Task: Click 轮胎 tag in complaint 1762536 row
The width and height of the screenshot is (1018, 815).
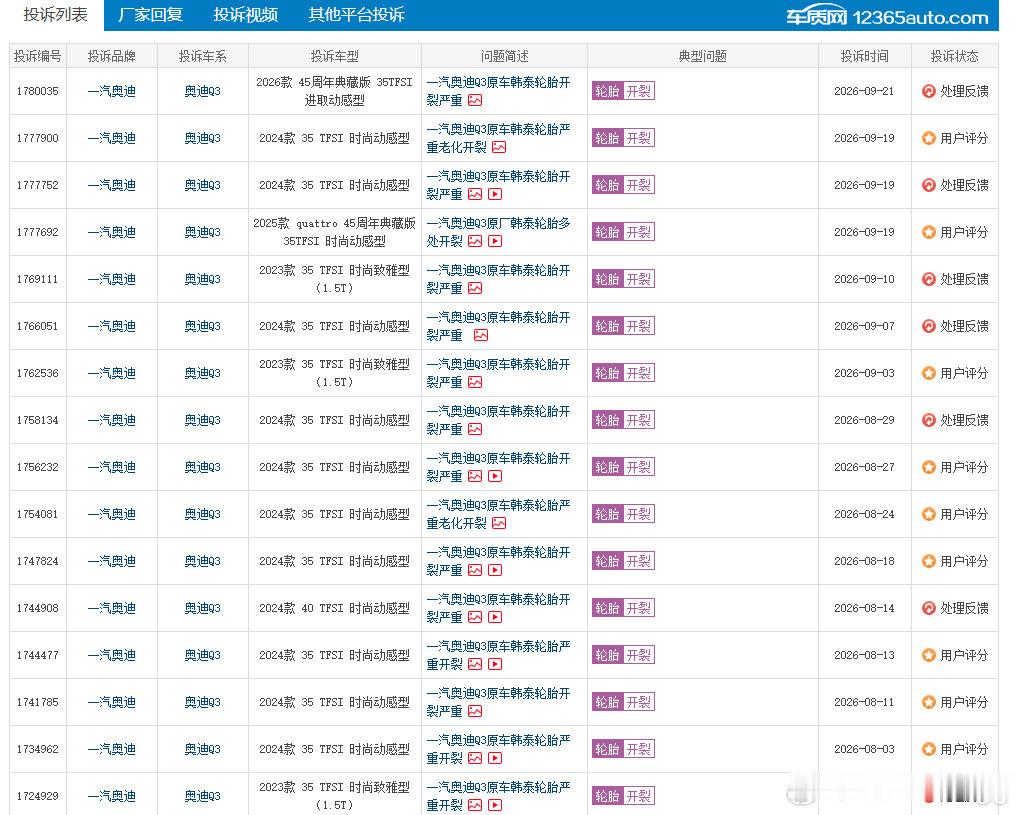Action: [607, 373]
